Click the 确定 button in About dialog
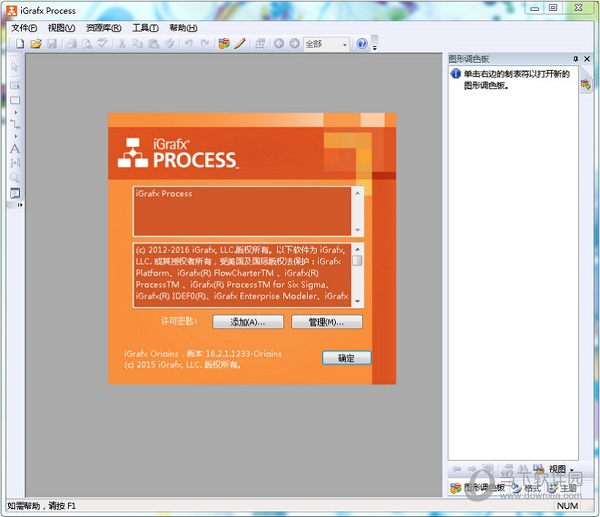 pos(346,358)
